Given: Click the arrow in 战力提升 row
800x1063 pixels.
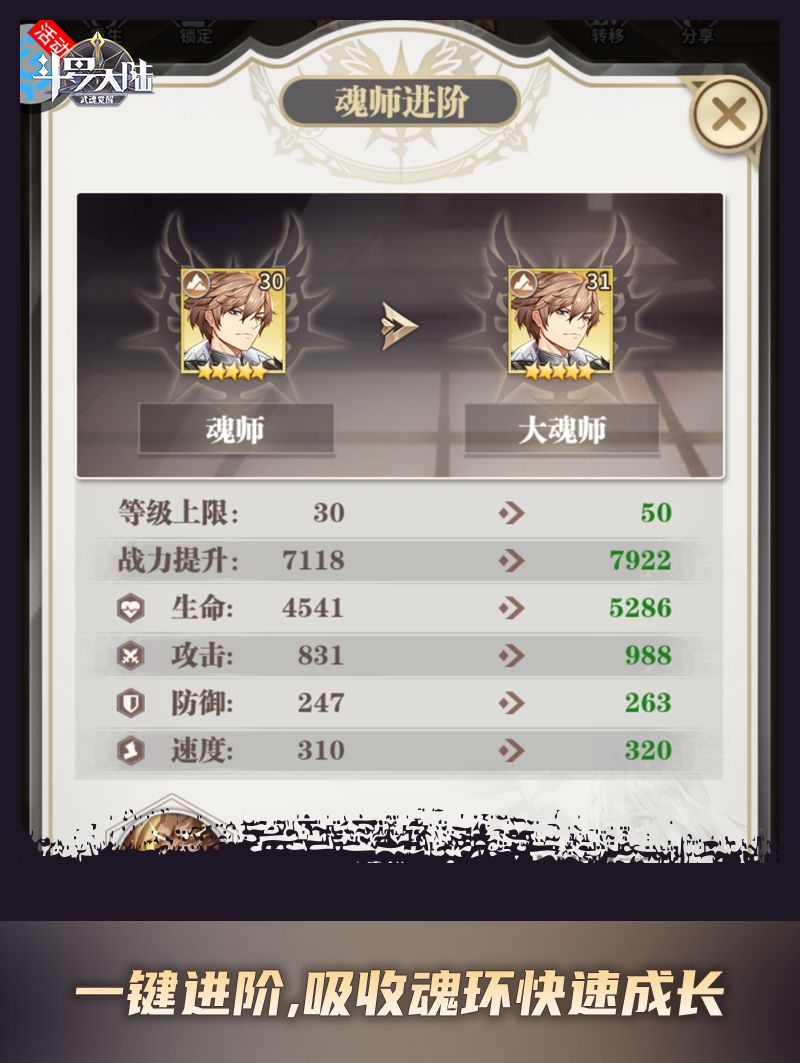Looking at the screenshot, I should (x=512, y=561).
